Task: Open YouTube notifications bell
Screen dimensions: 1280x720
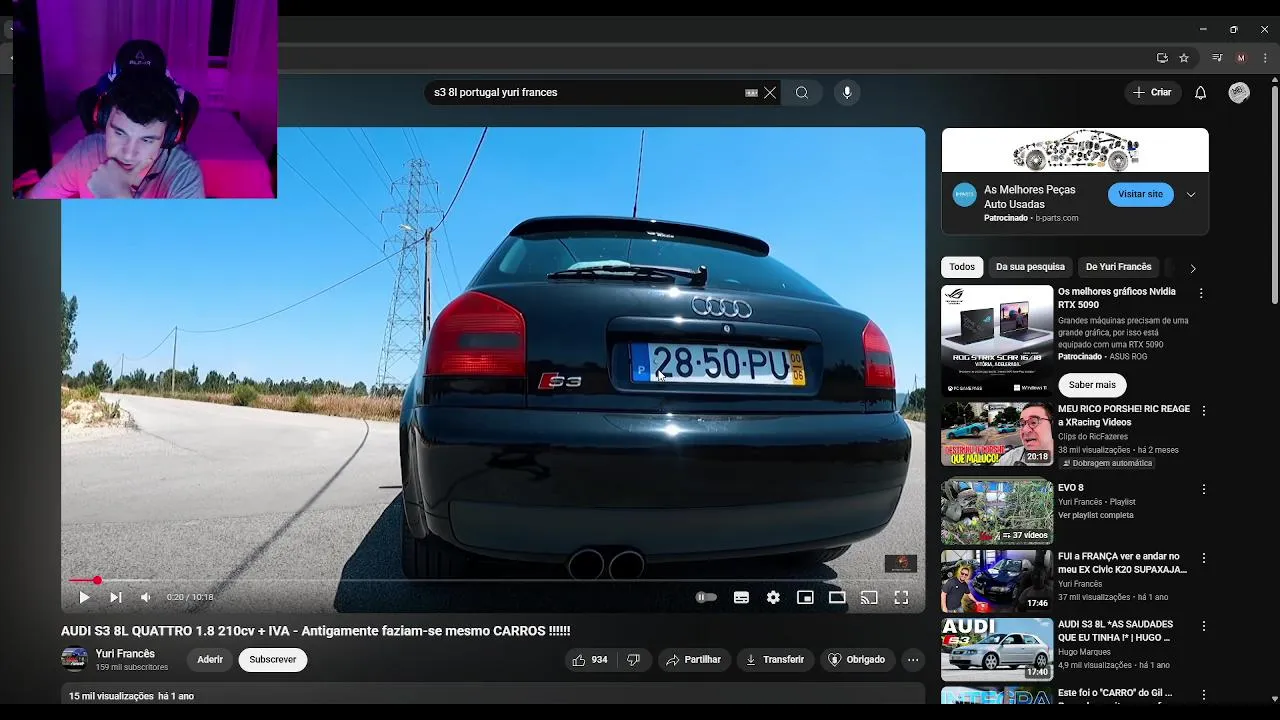Action: point(1200,93)
